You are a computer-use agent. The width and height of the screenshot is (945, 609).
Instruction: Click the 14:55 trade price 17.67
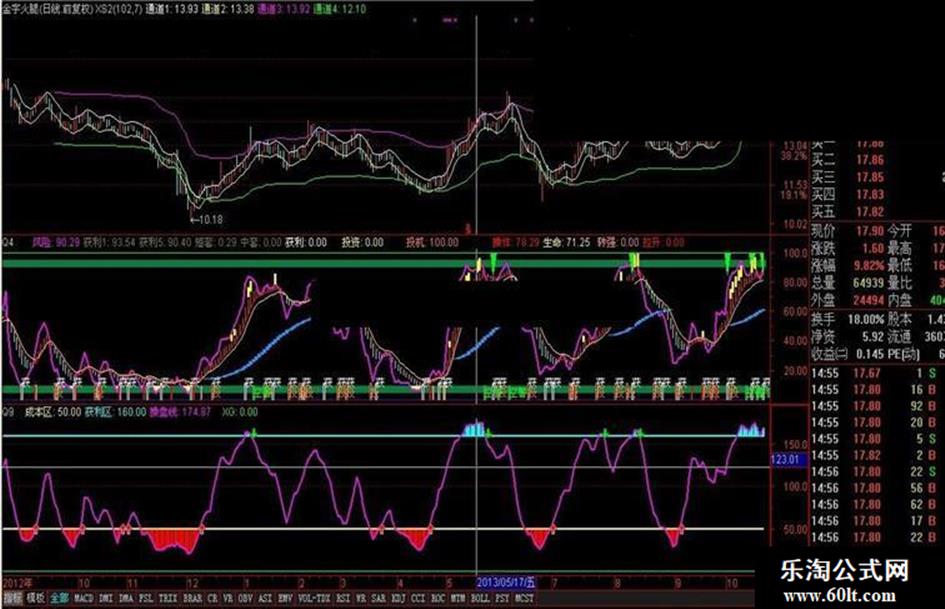tap(867, 373)
